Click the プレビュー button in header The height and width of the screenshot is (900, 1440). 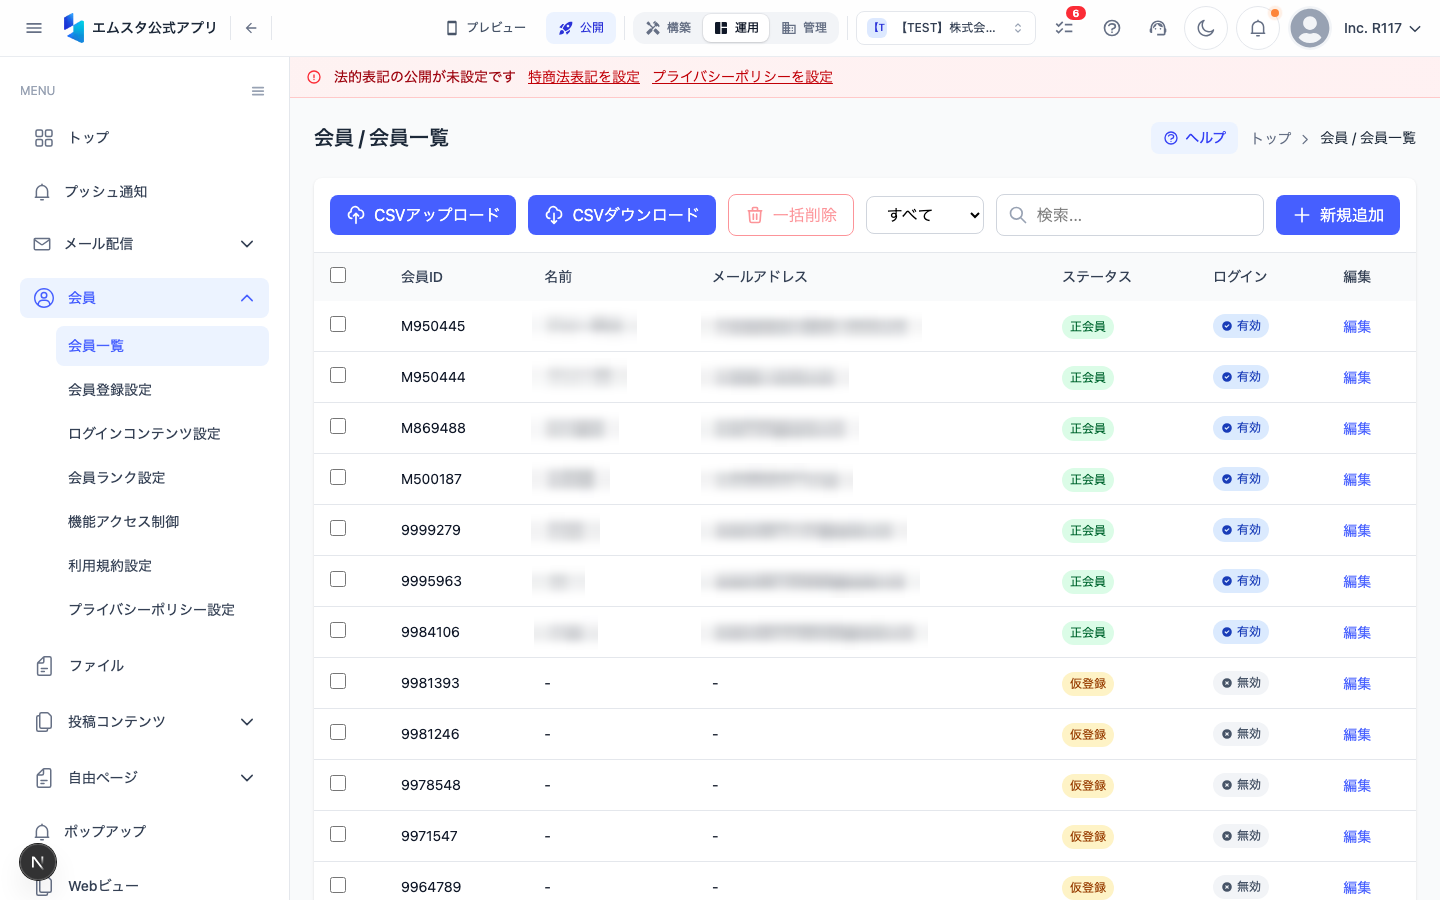click(x=486, y=28)
